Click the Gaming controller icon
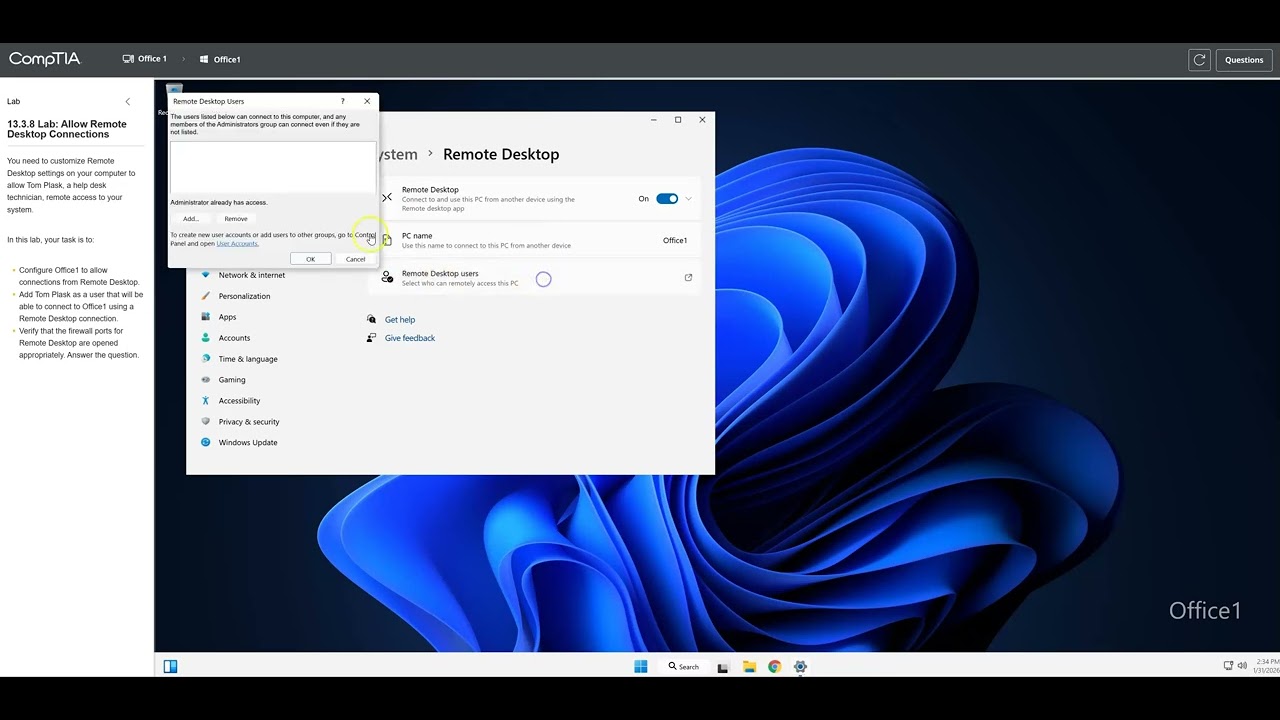 click(206, 380)
